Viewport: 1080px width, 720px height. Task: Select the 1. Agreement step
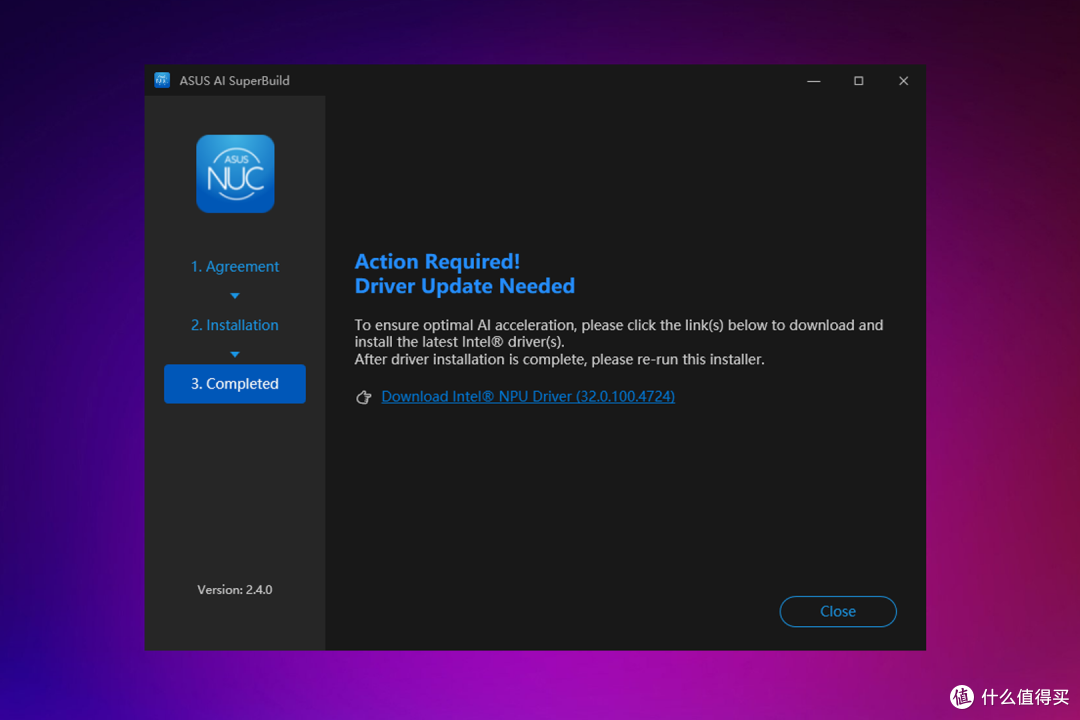(x=235, y=266)
